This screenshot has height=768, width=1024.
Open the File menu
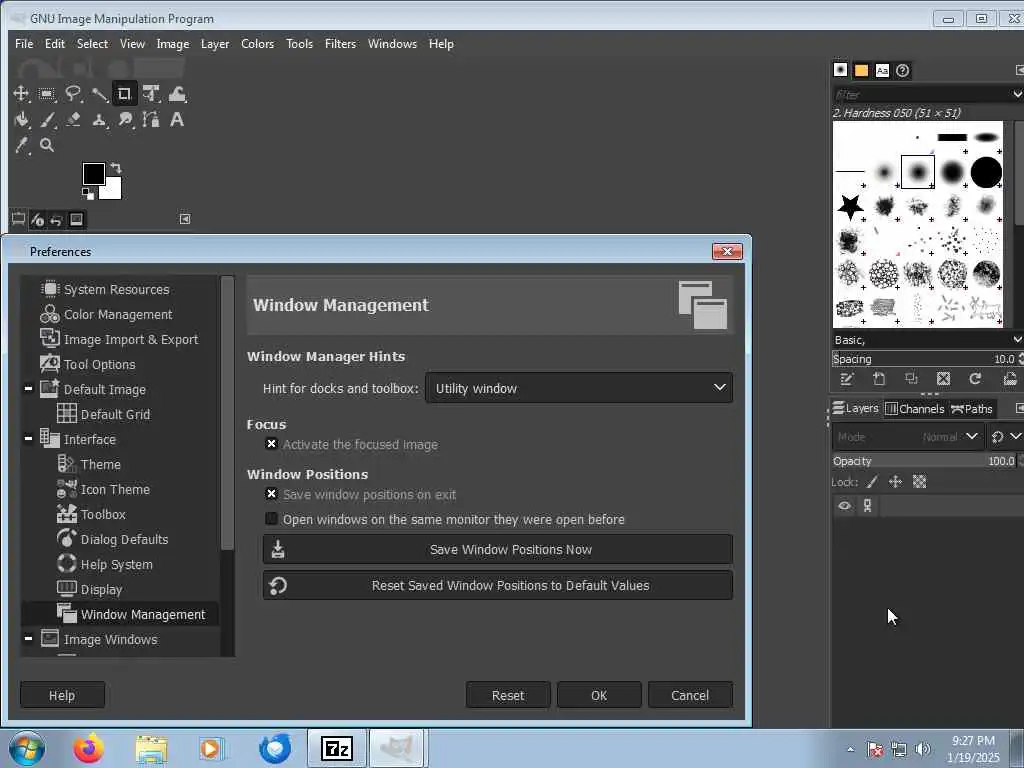pyautogui.click(x=24, y=44)
